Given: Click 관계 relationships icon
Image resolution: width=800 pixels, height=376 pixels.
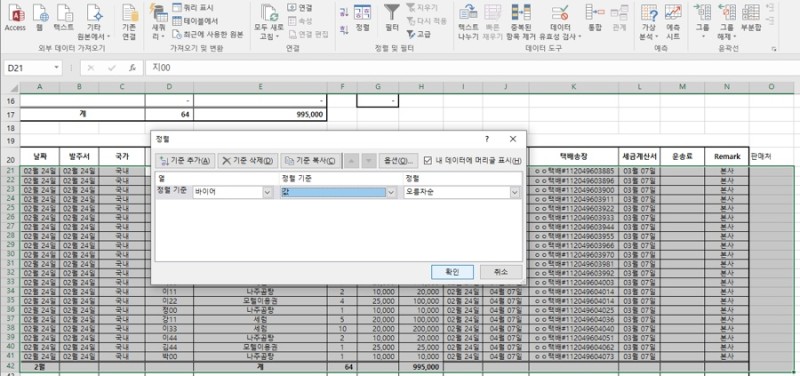Looking at the screenshot, I should pyautogui.click(x=619, y=18).
